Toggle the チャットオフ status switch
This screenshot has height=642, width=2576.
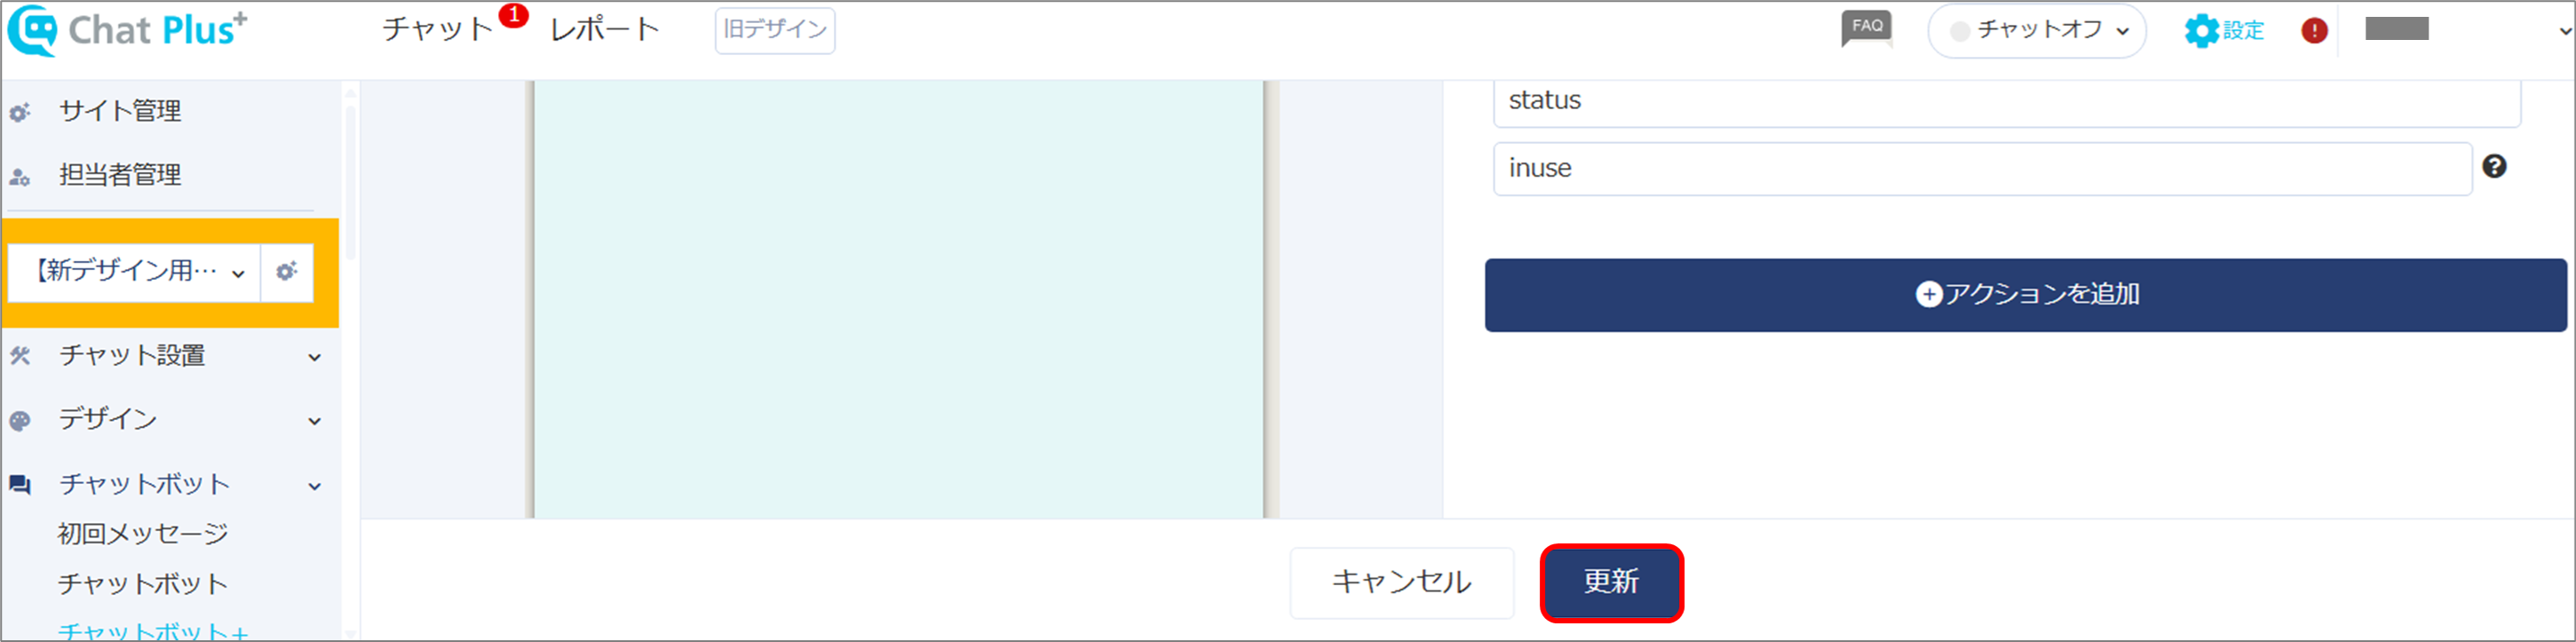[x=2036, y=30]
